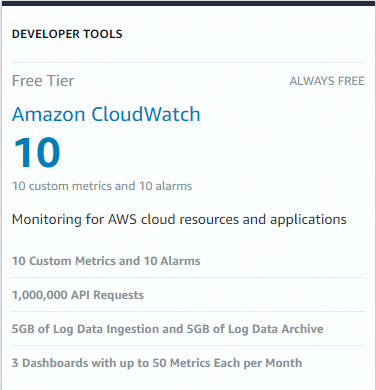This screenshot has height=390, width=376.
Task: Select the '10 Custom Metrics and 10 Alarms' row
Action: tap(188, 261)
